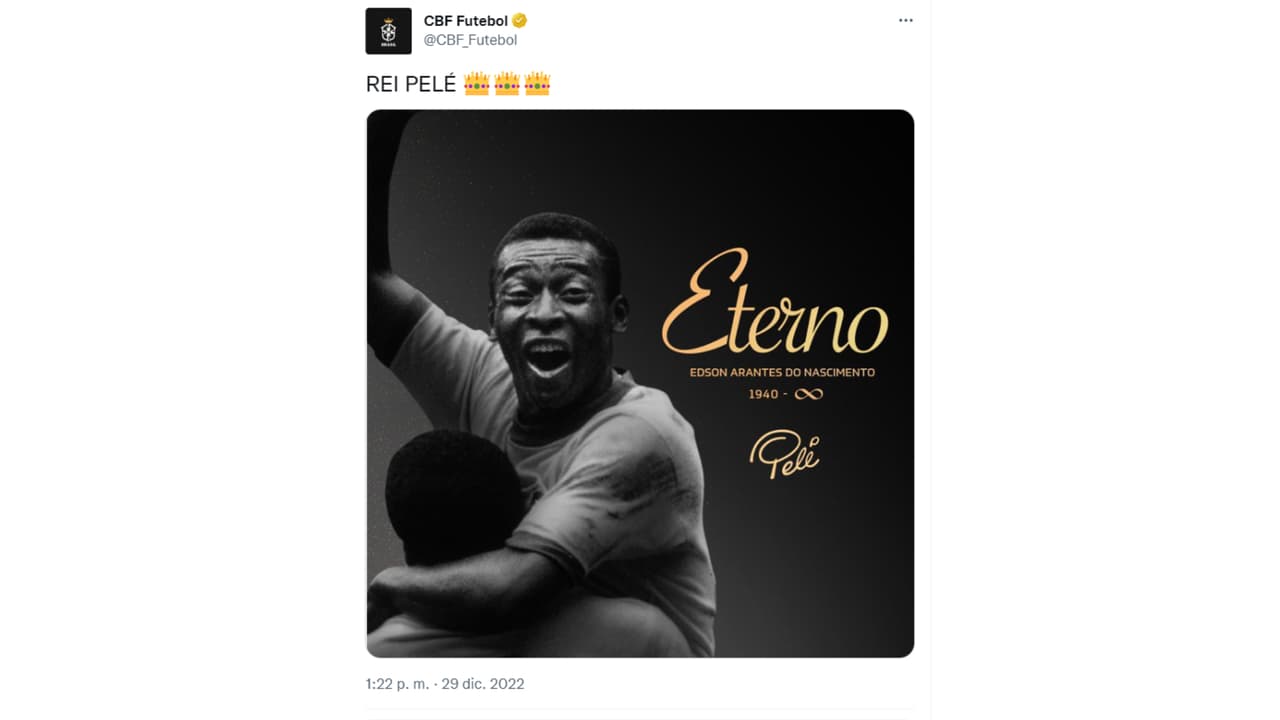Click the 29 dic. 2022 timestamp
Viewport: 1280px width, 720px height.
point(481,684)
